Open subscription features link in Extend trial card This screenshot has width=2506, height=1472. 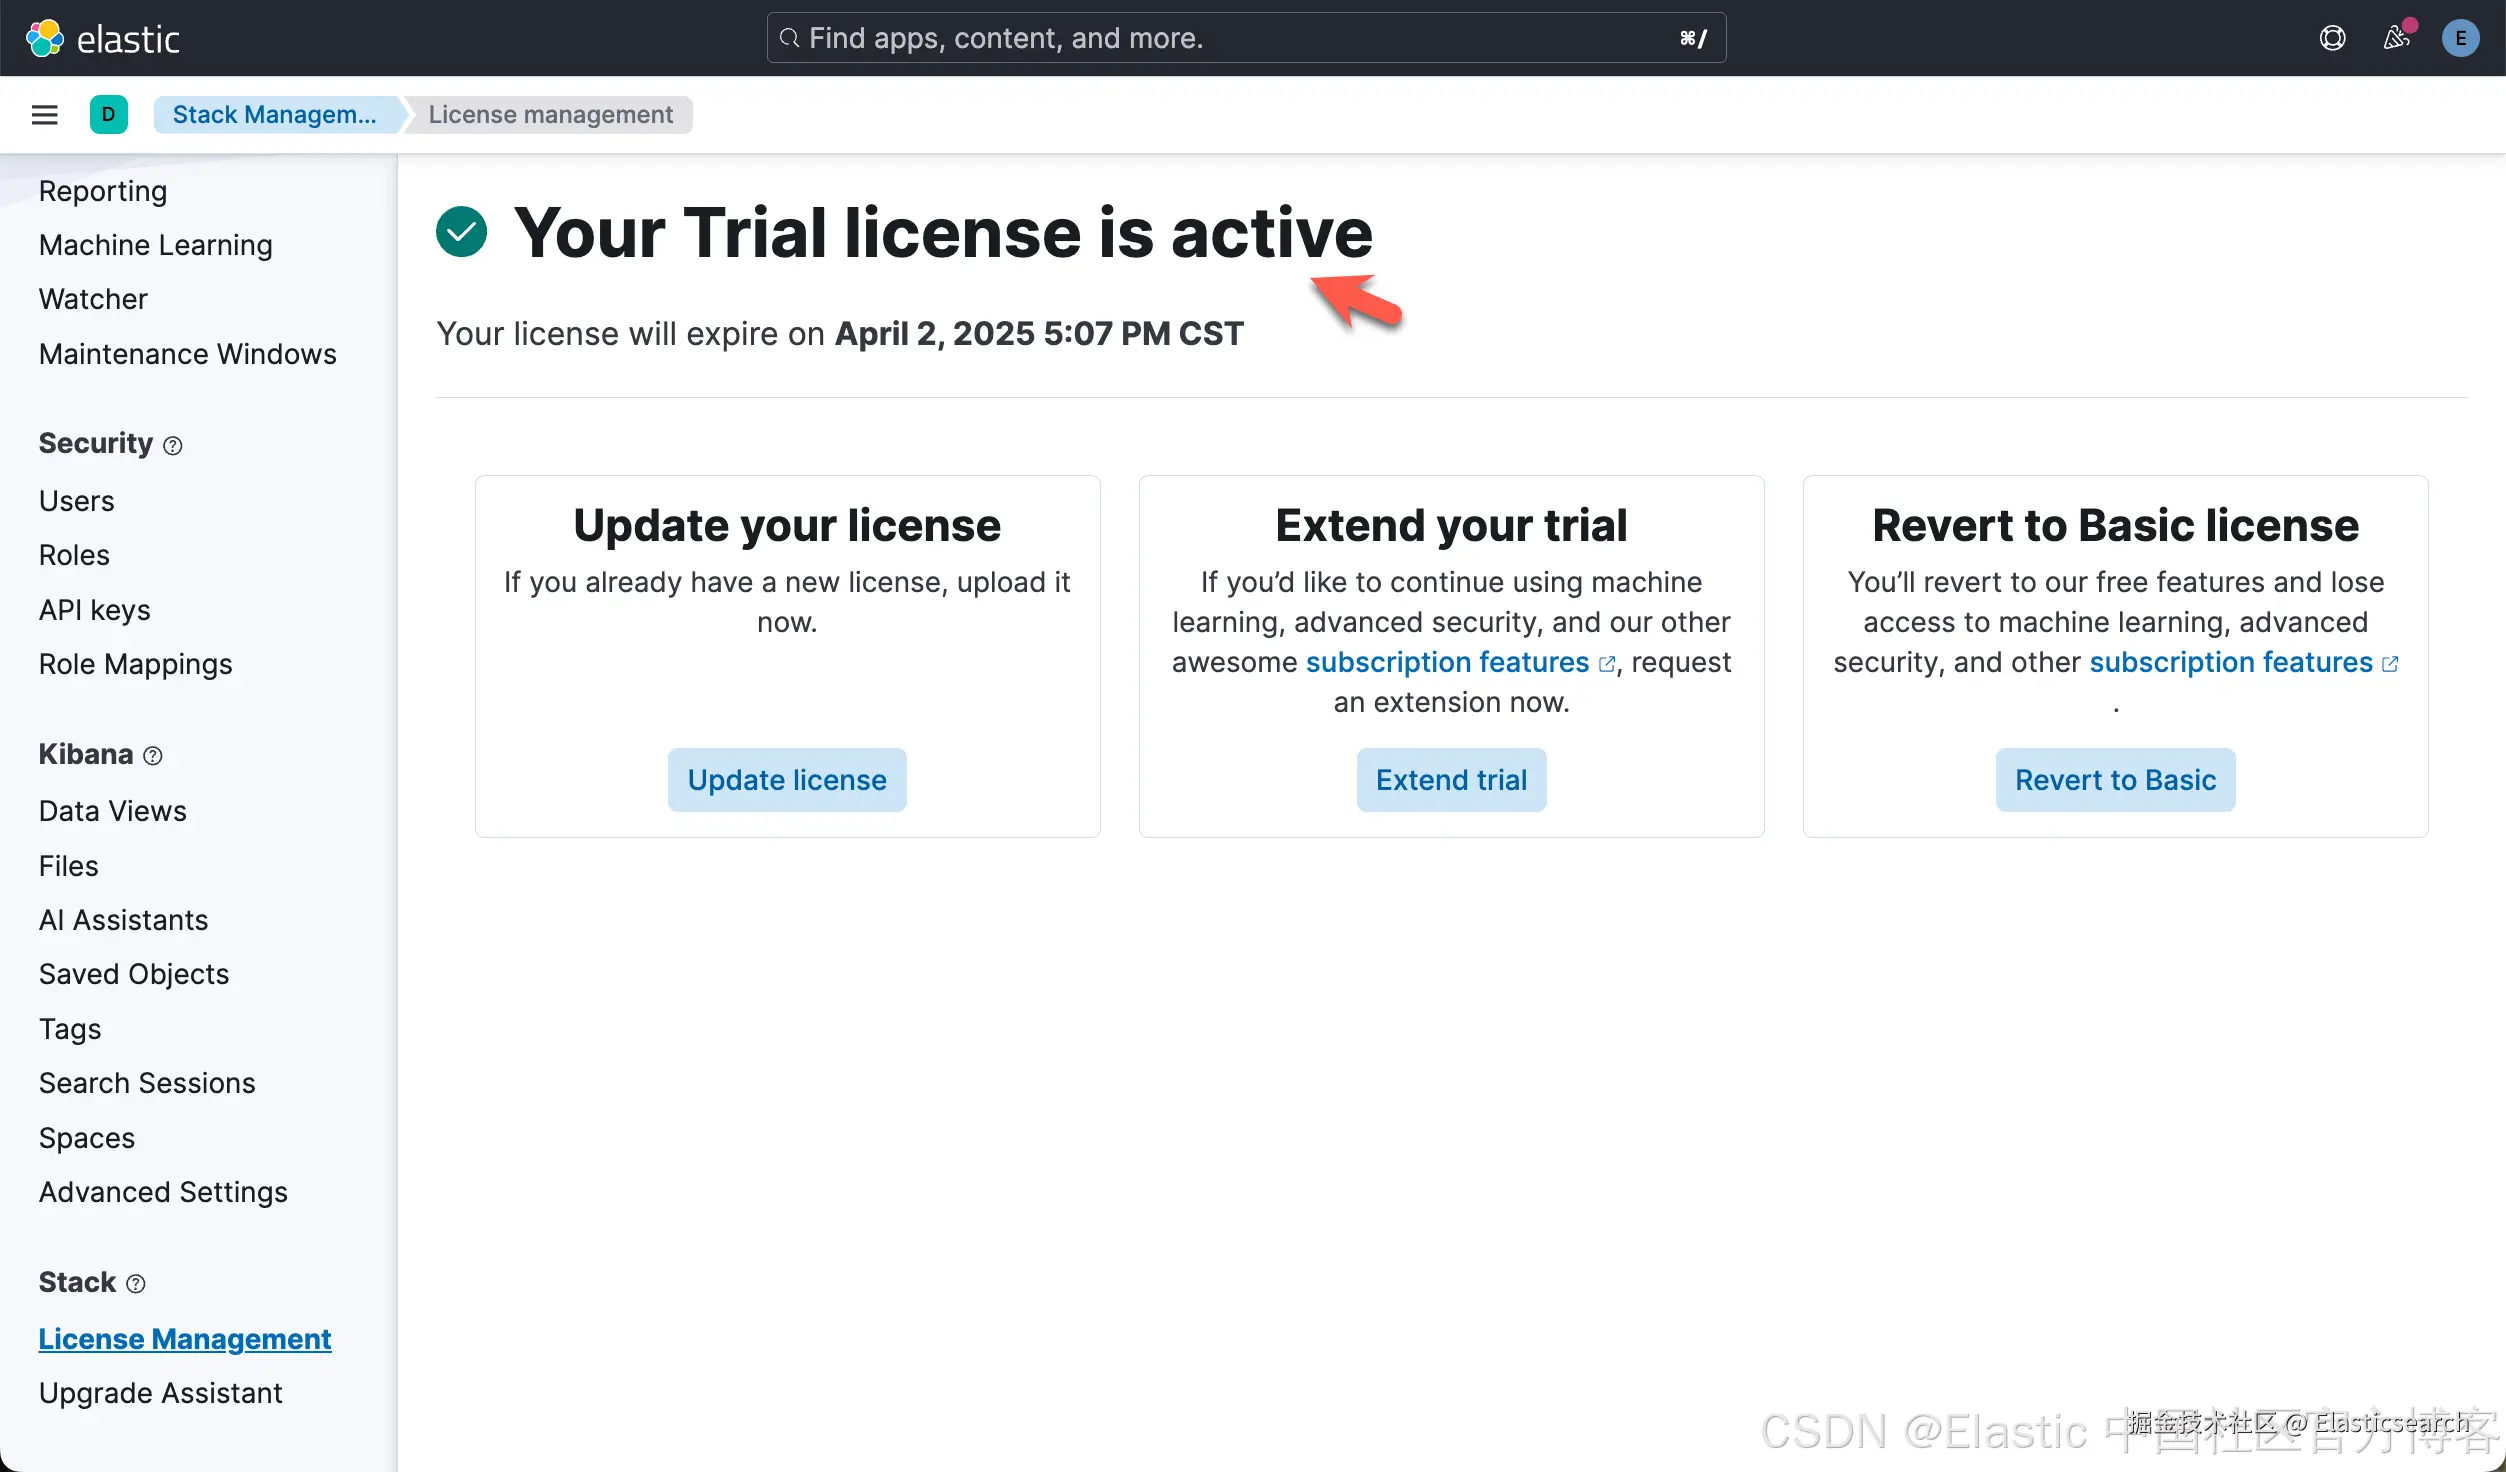(x=1447, y=662)
